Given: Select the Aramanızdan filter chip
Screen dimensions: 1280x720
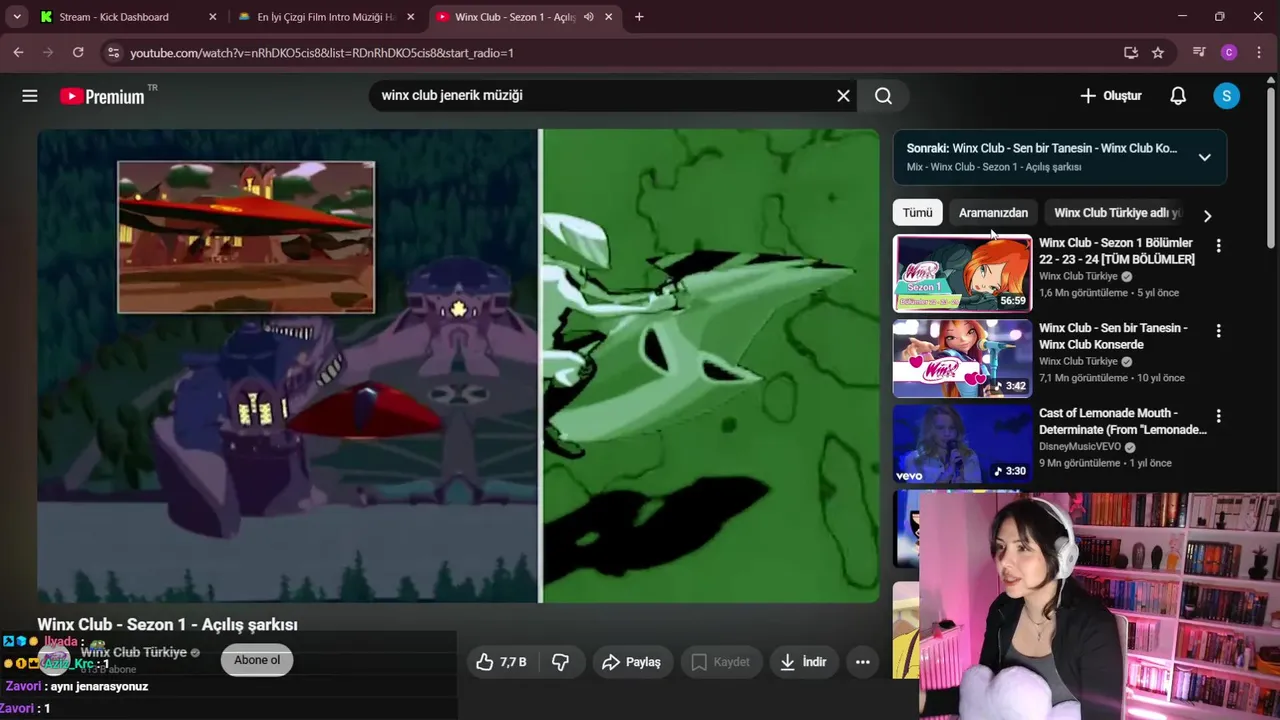Looking at the screenshot, I should [993, 213].
